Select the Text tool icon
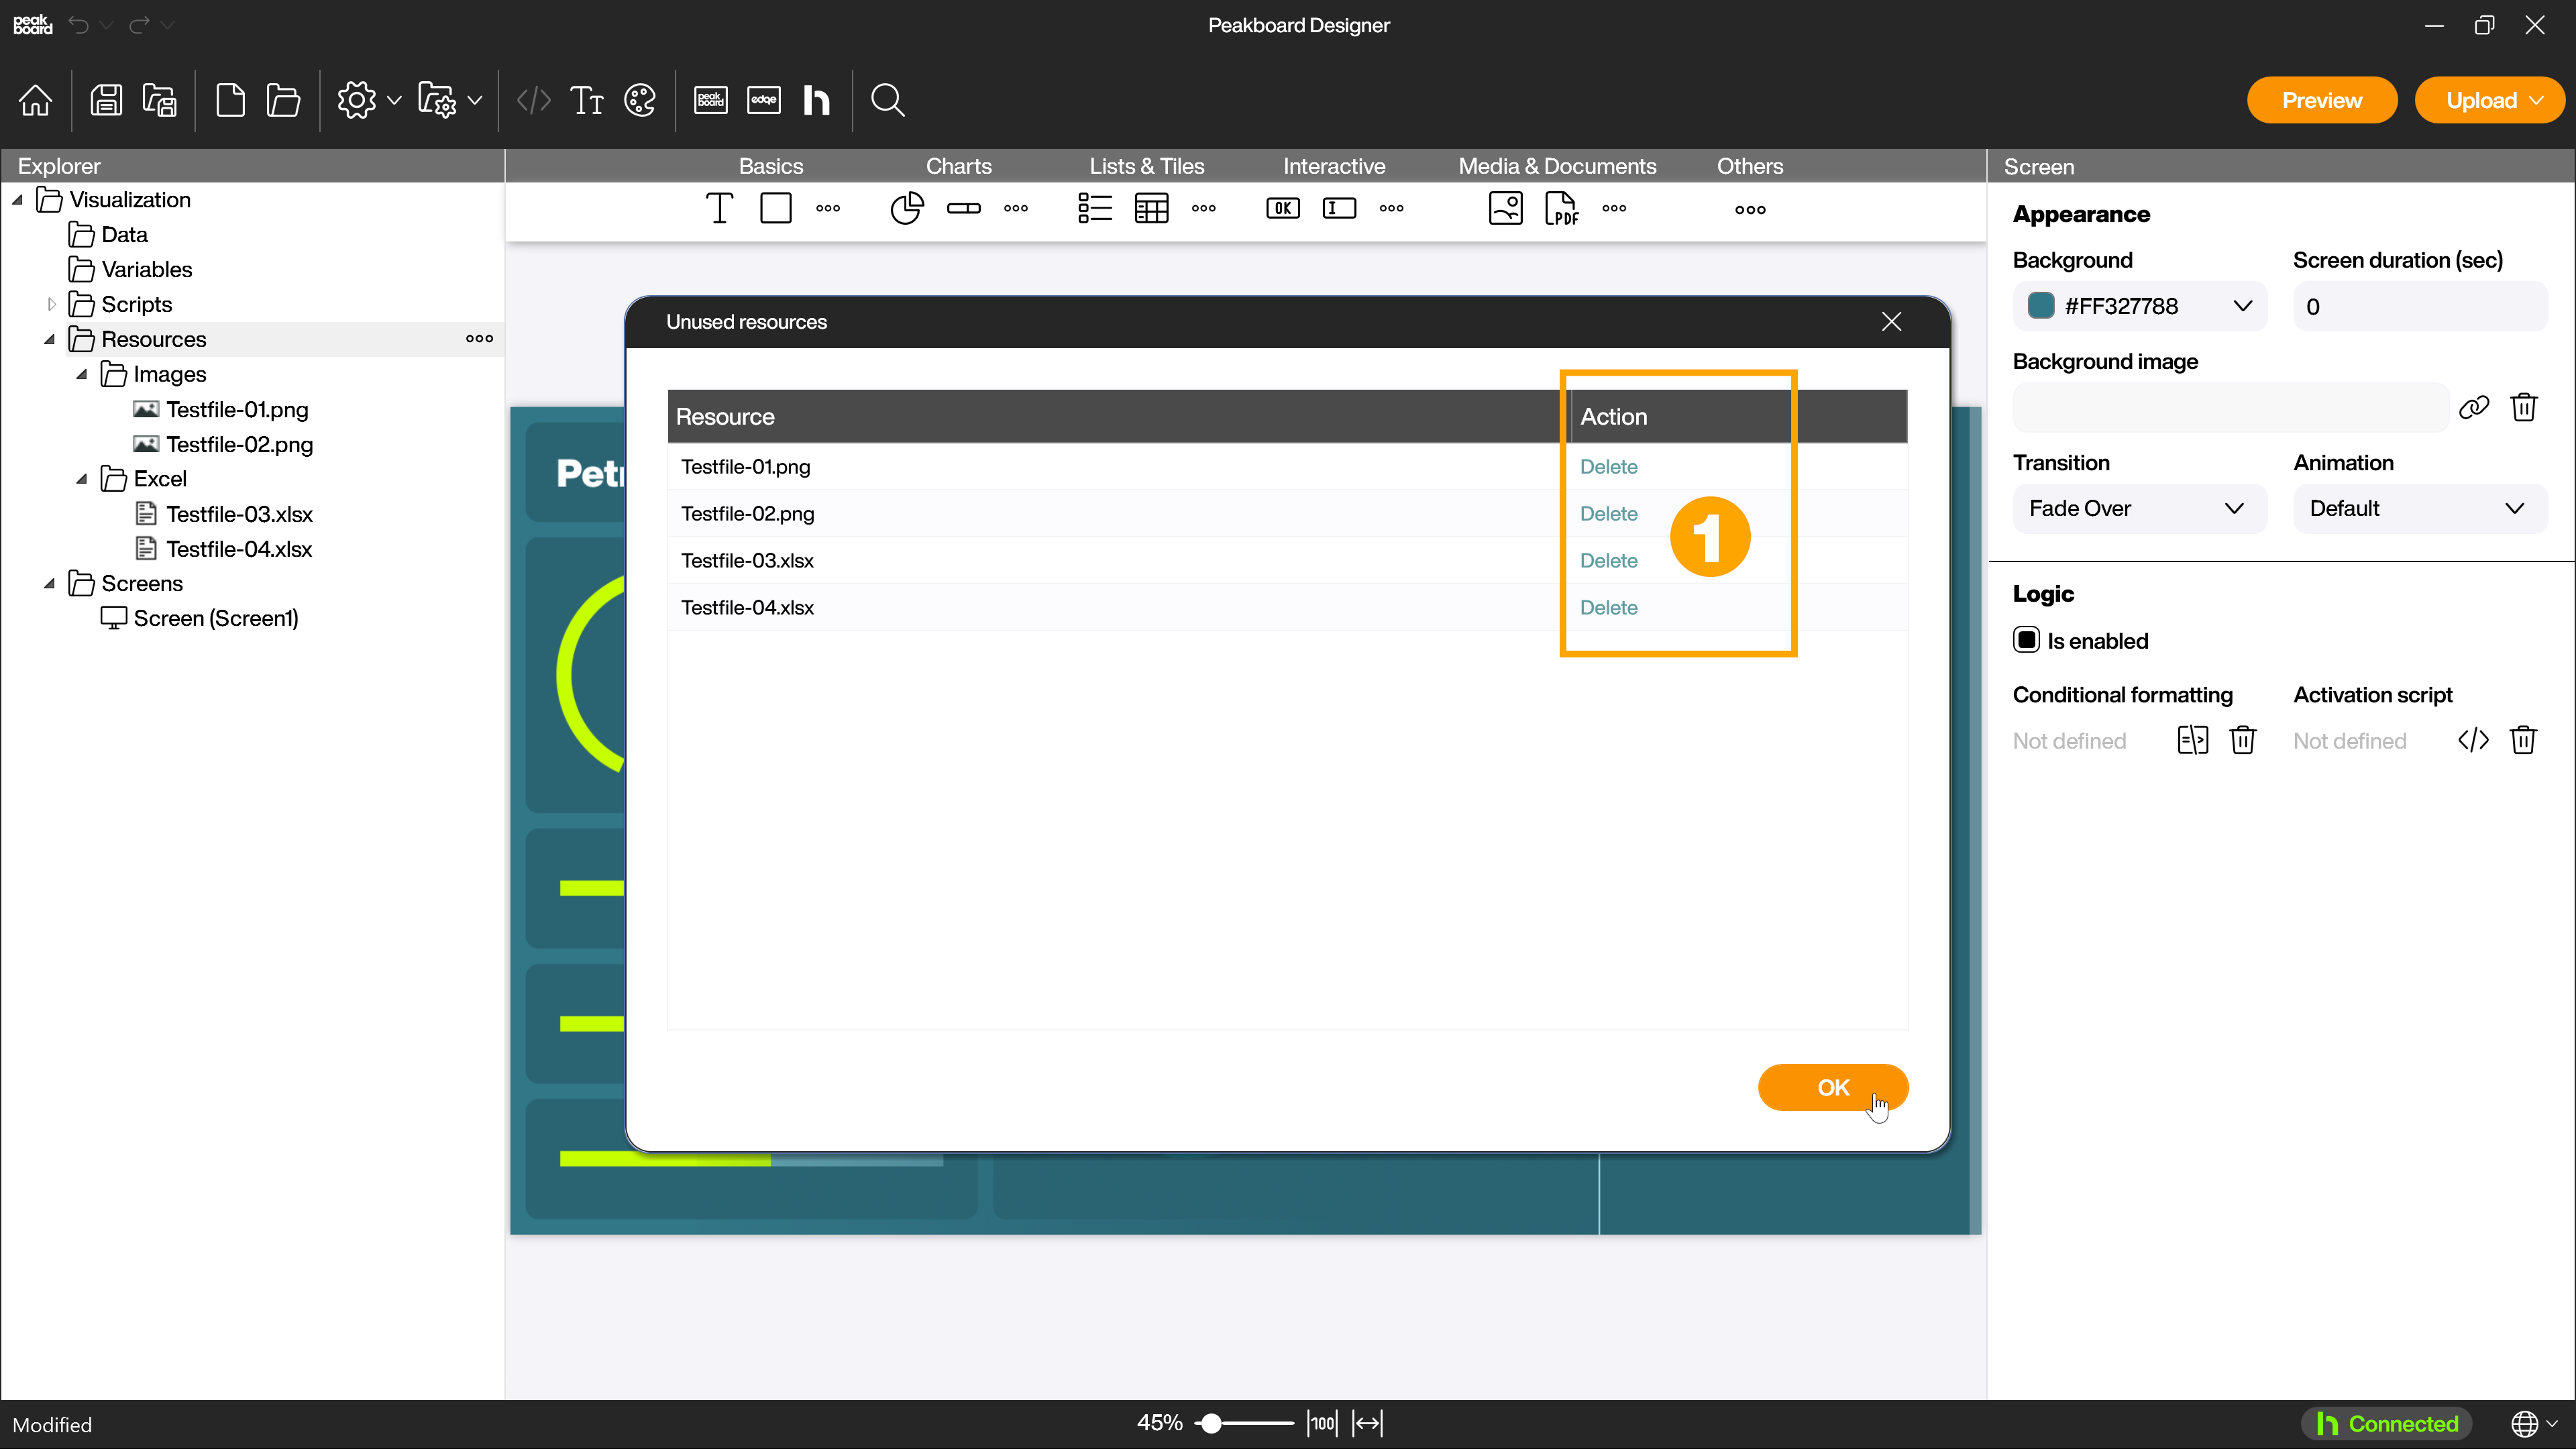The image size is (2576, 1449). (720, 209)
